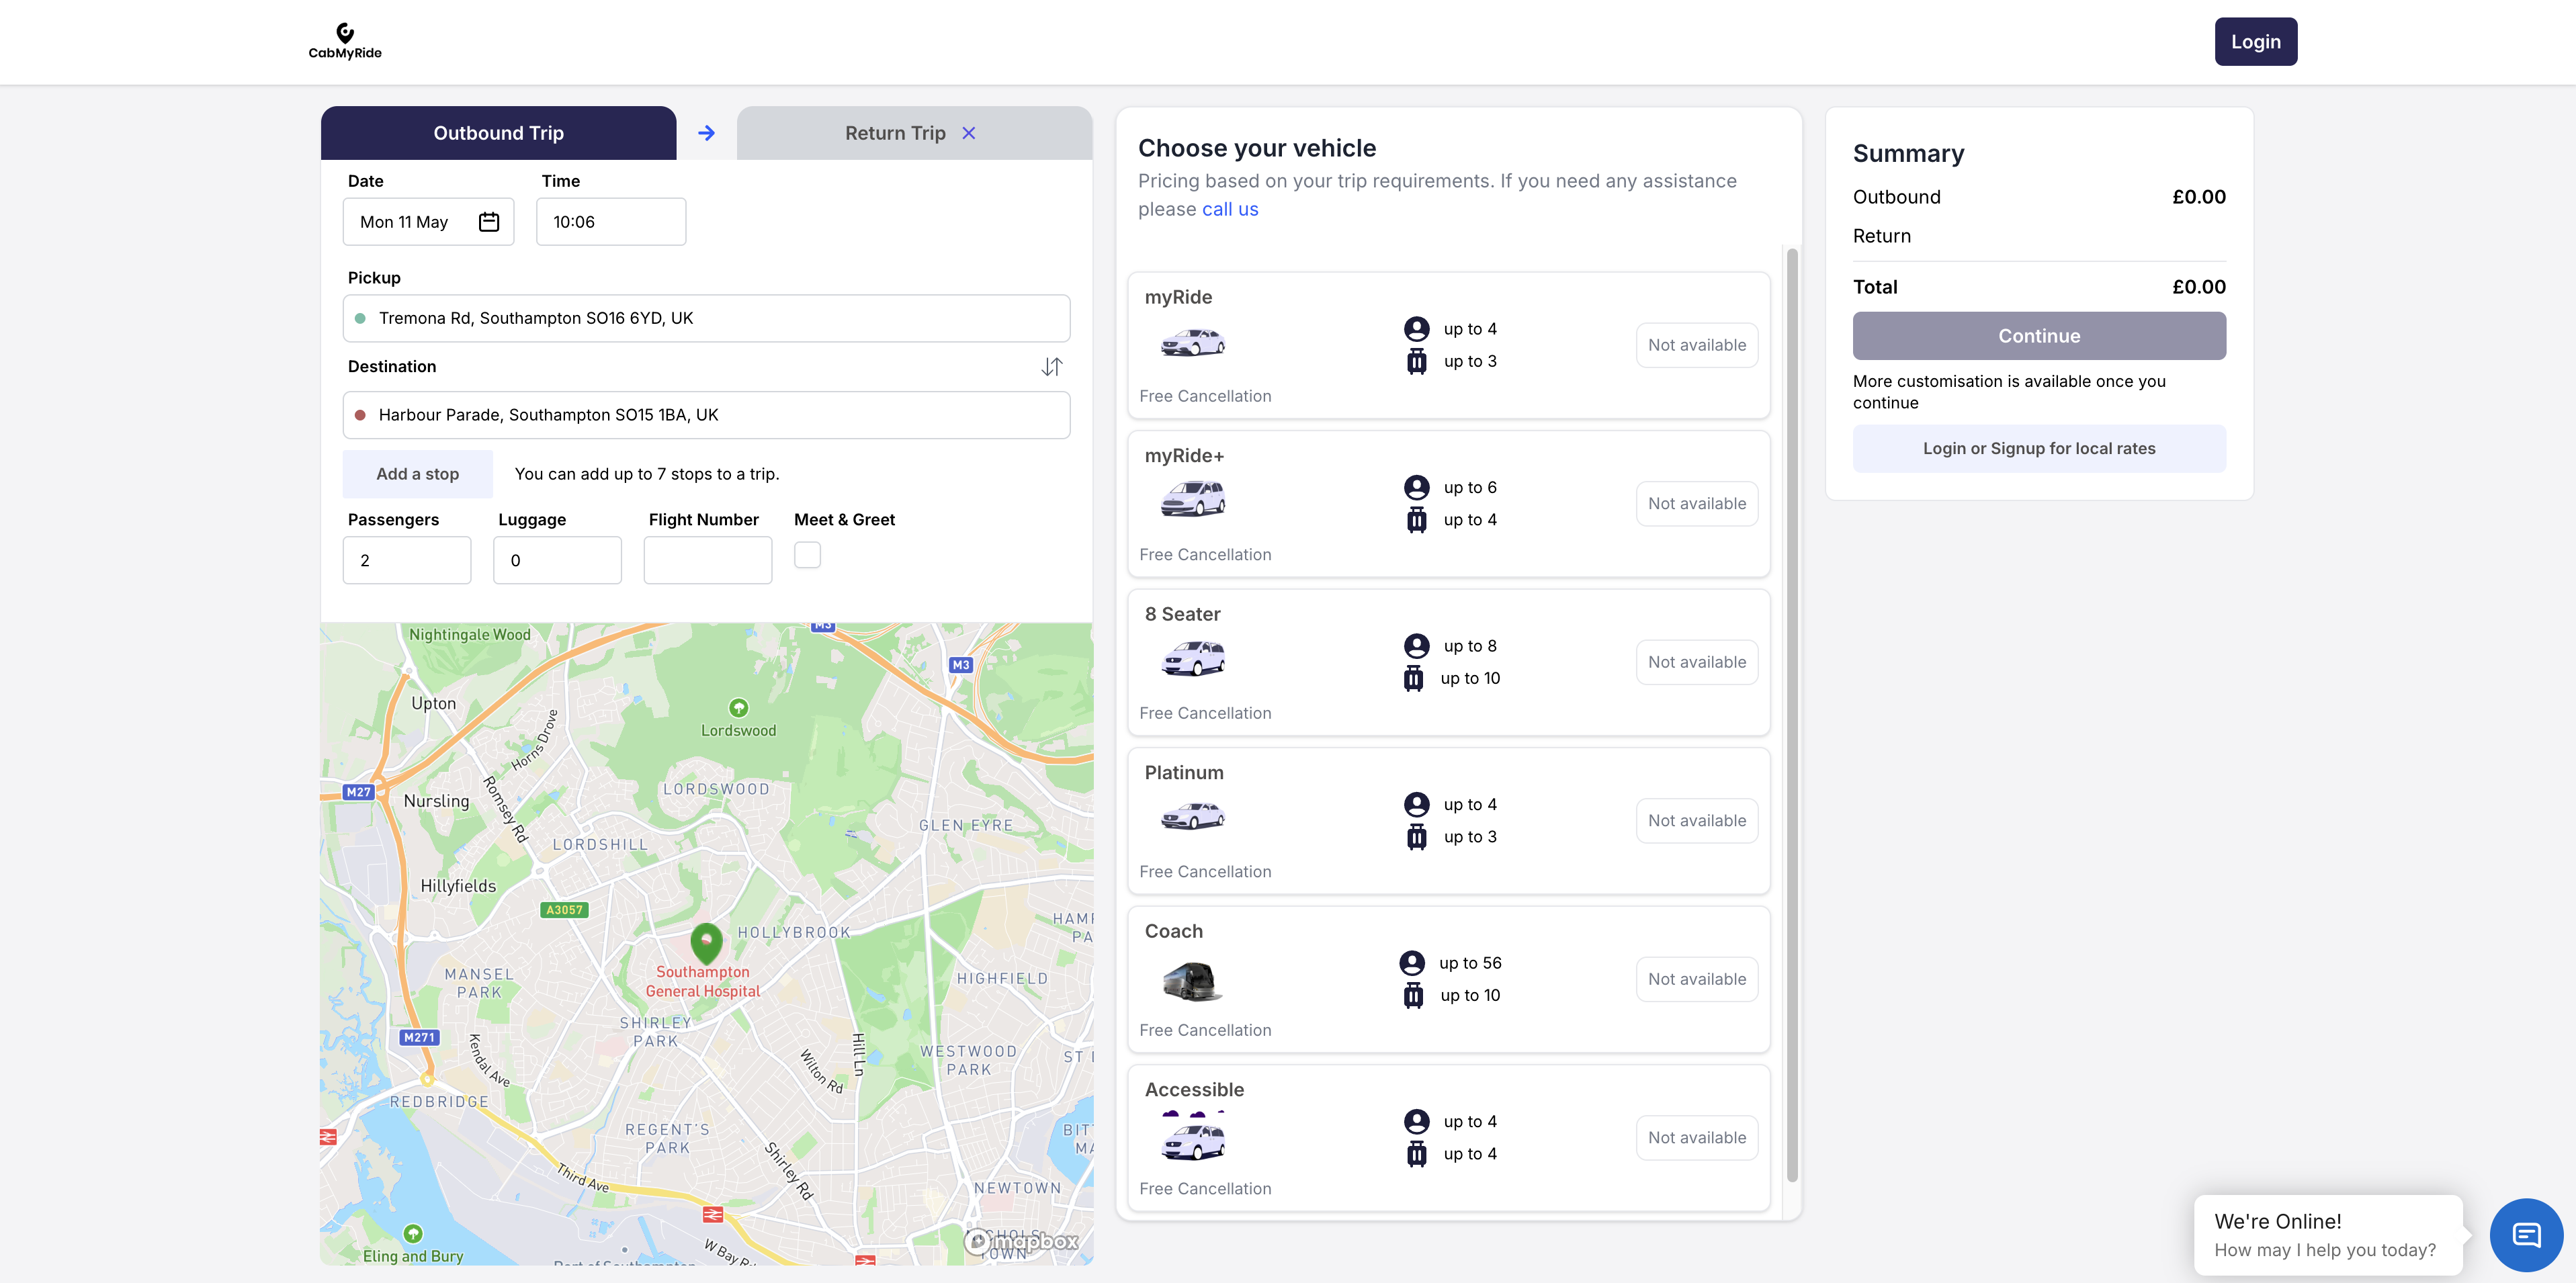The image size is (2576, 1283).
Task: Click the myRide+ passenger capacity icon
Action: (1416, 487)
